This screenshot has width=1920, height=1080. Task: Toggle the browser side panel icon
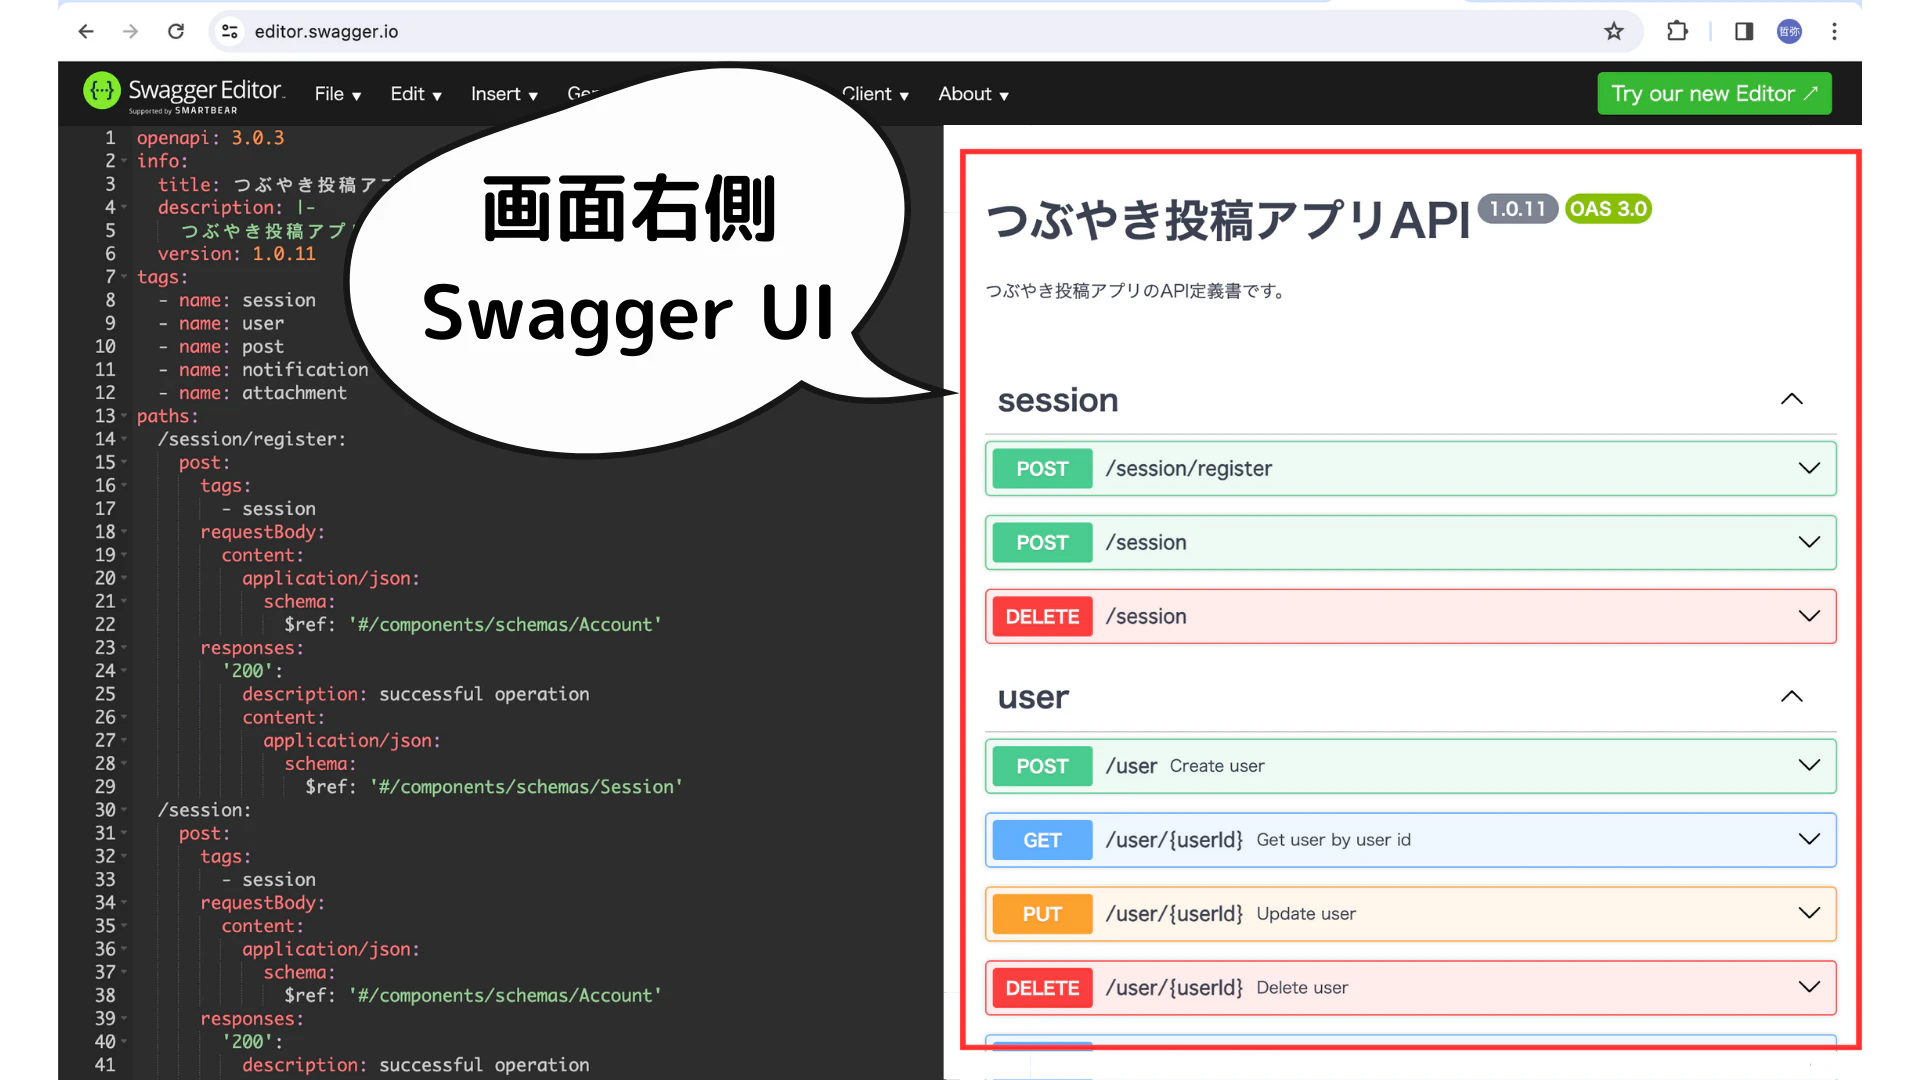click(x=1744, y=31)
